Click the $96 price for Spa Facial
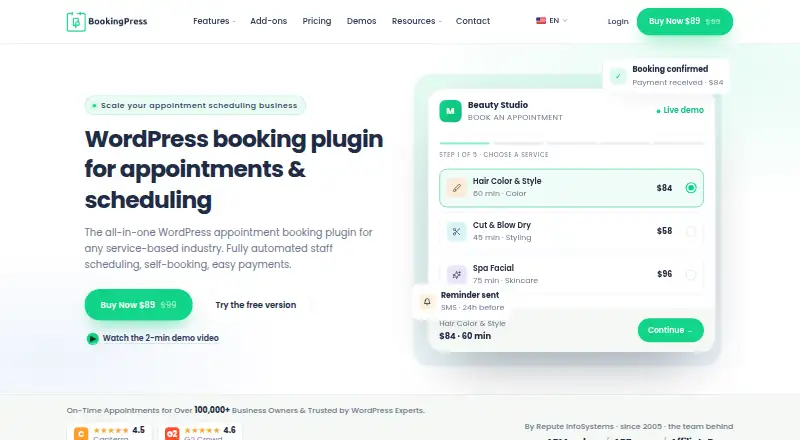 pyautogui.click(x=664, y=274)
